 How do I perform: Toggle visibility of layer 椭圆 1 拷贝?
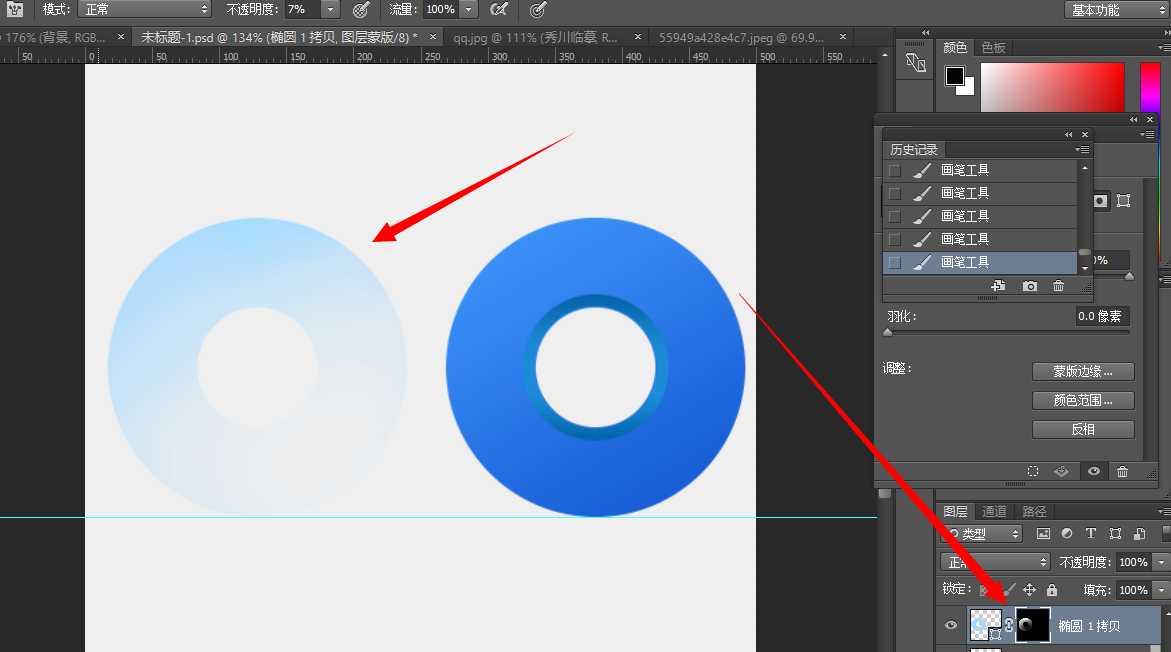950,625
